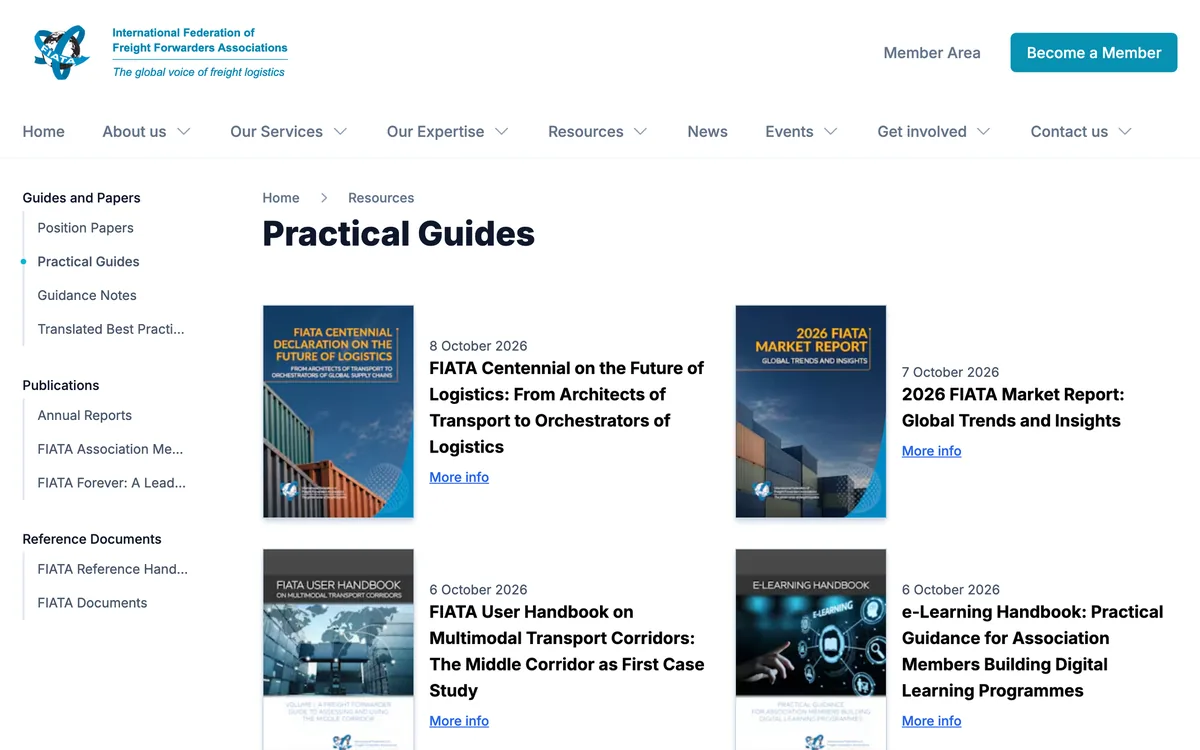Open Annual Reports in sidebar

click(x=84, y=416)
